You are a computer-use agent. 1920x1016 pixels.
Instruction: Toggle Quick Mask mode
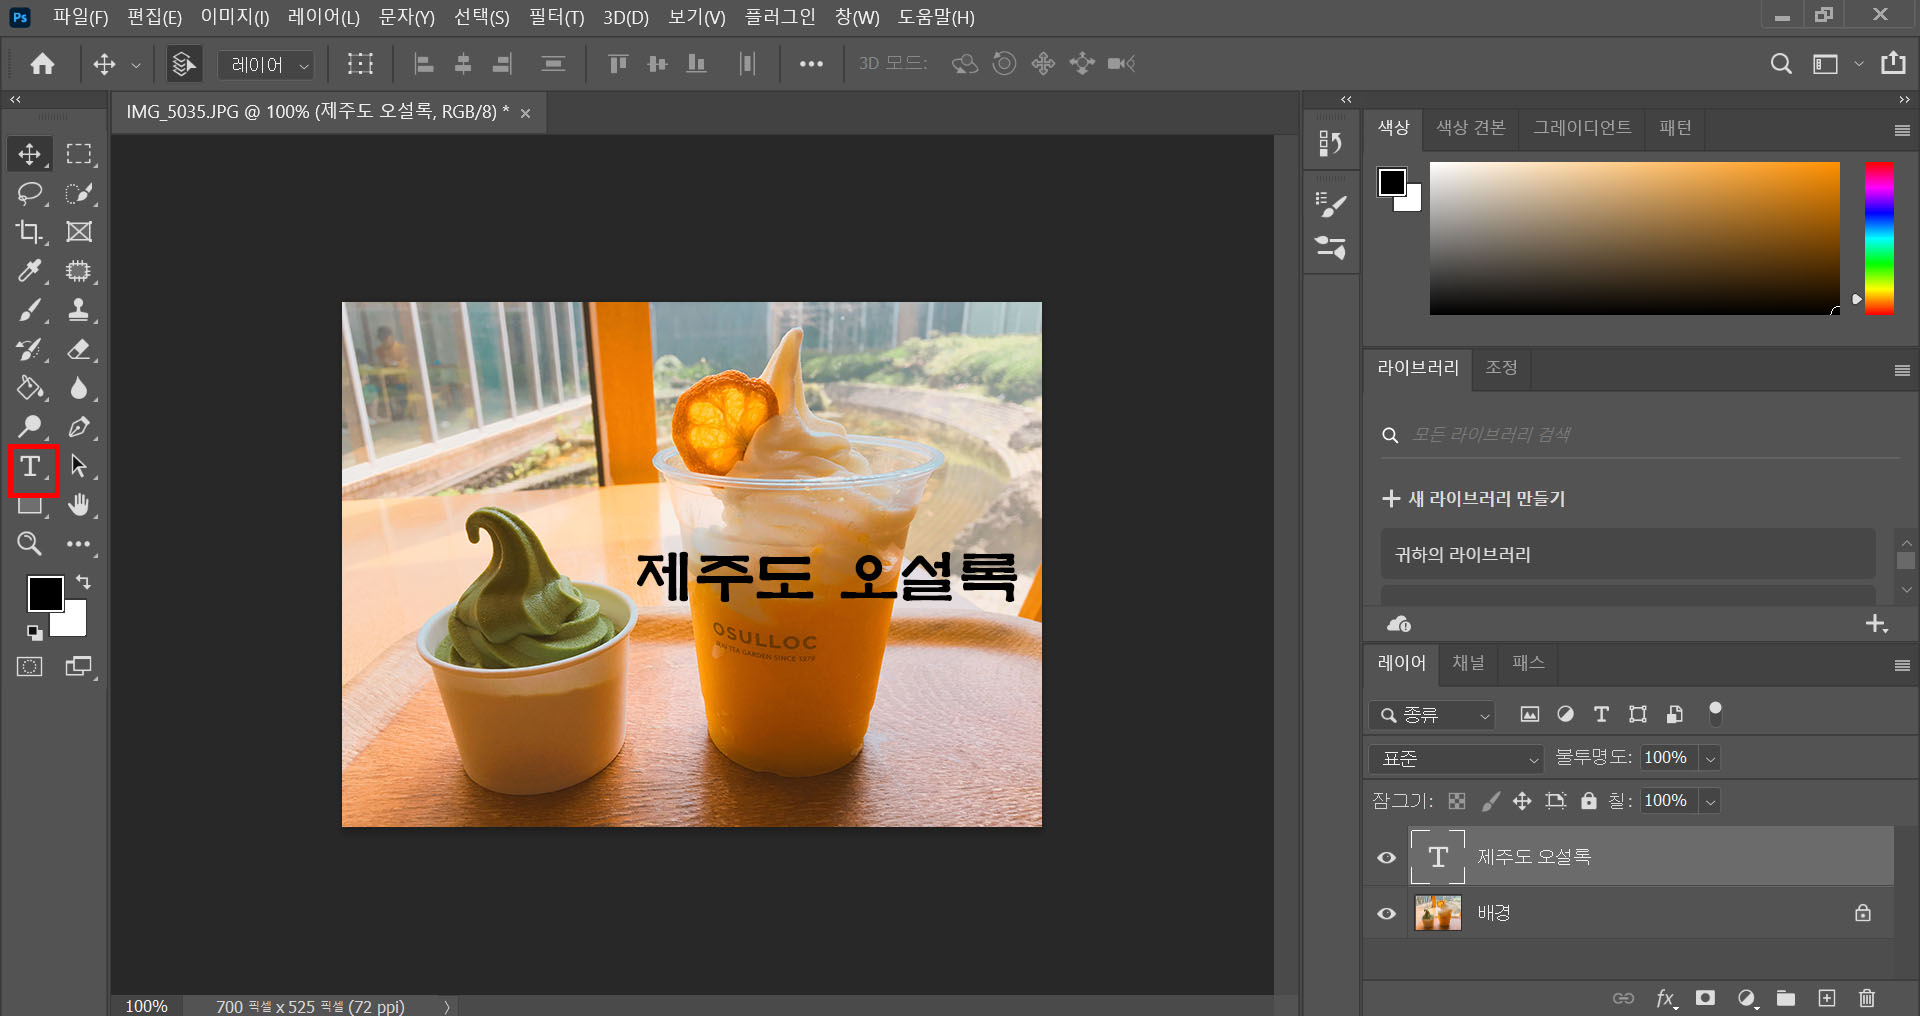[30, 667]
